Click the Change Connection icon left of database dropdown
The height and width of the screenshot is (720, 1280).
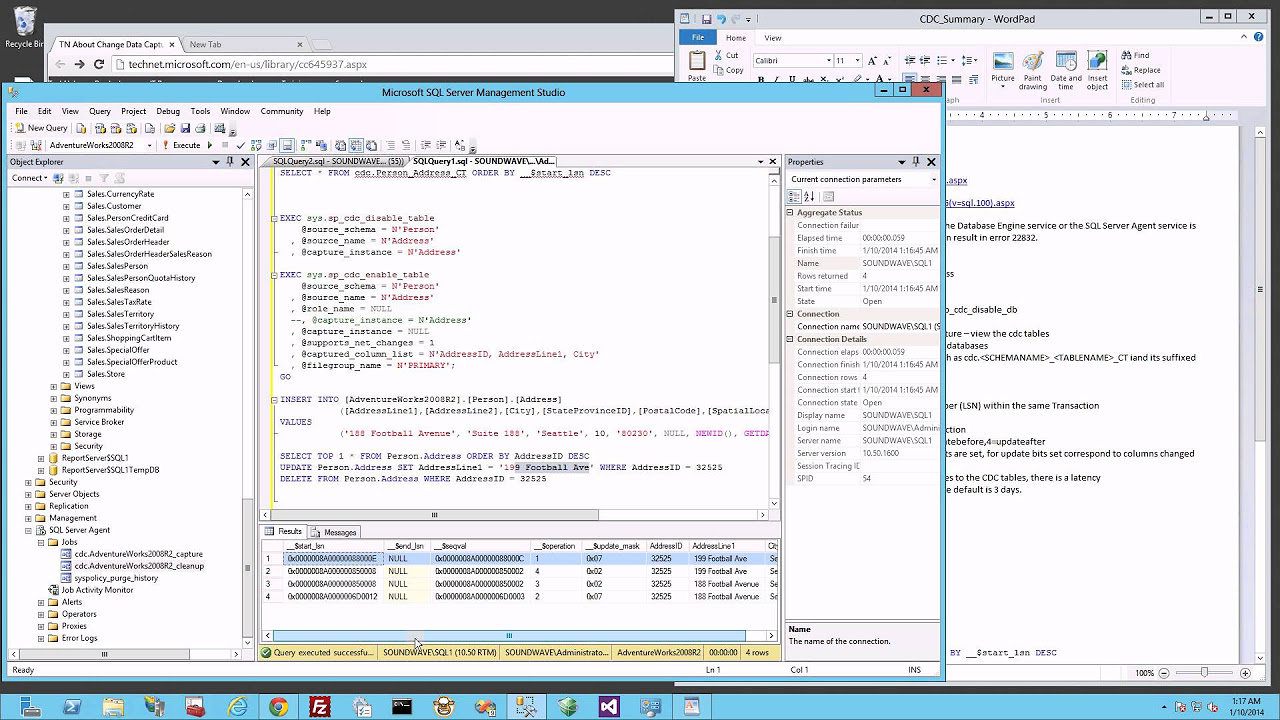(x=36, y=145)
